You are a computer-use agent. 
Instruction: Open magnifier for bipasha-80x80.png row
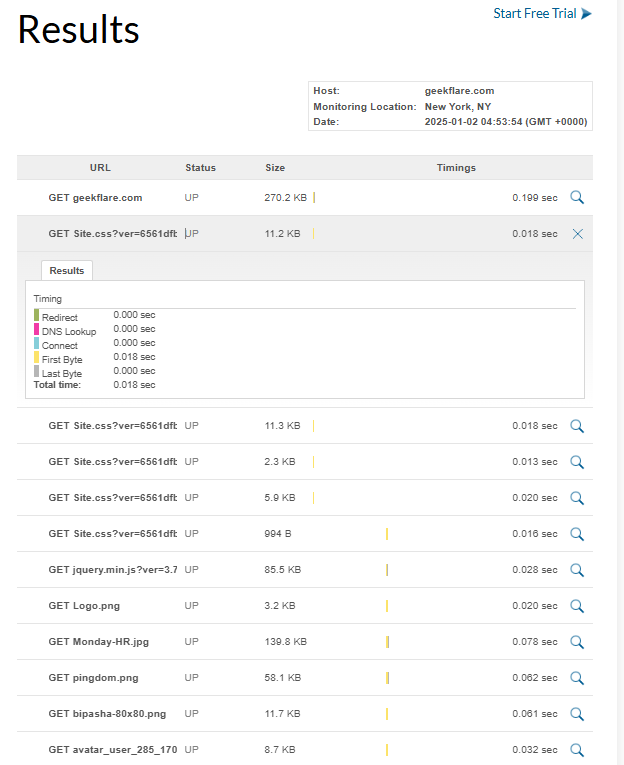pos(577,714)
